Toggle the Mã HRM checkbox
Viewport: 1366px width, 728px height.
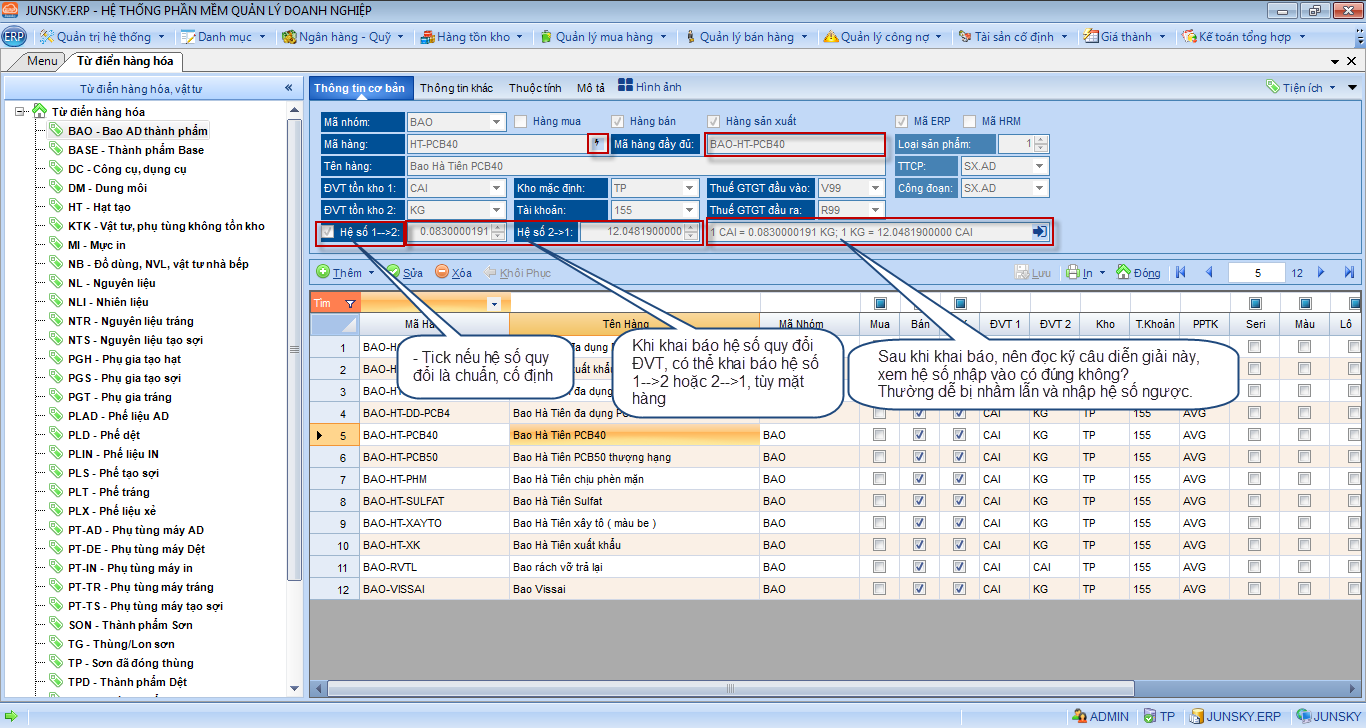(x=969, y=122)
